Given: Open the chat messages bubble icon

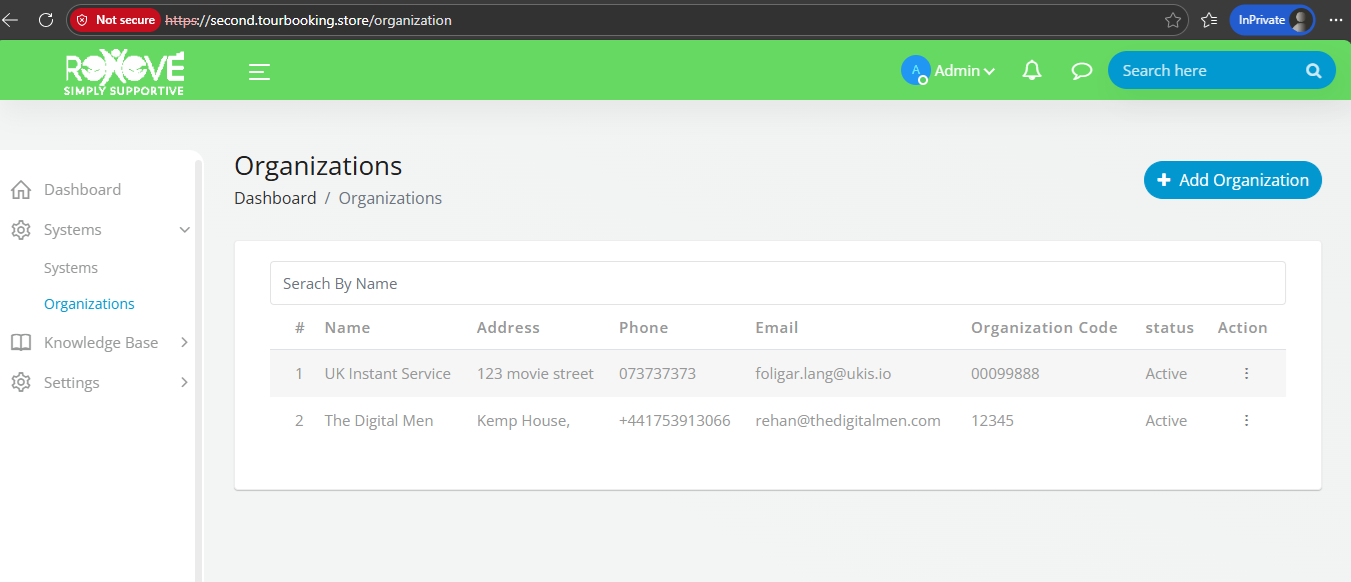Looking at the screenshot, I should pyautogui.click(x=1081, y=71).
